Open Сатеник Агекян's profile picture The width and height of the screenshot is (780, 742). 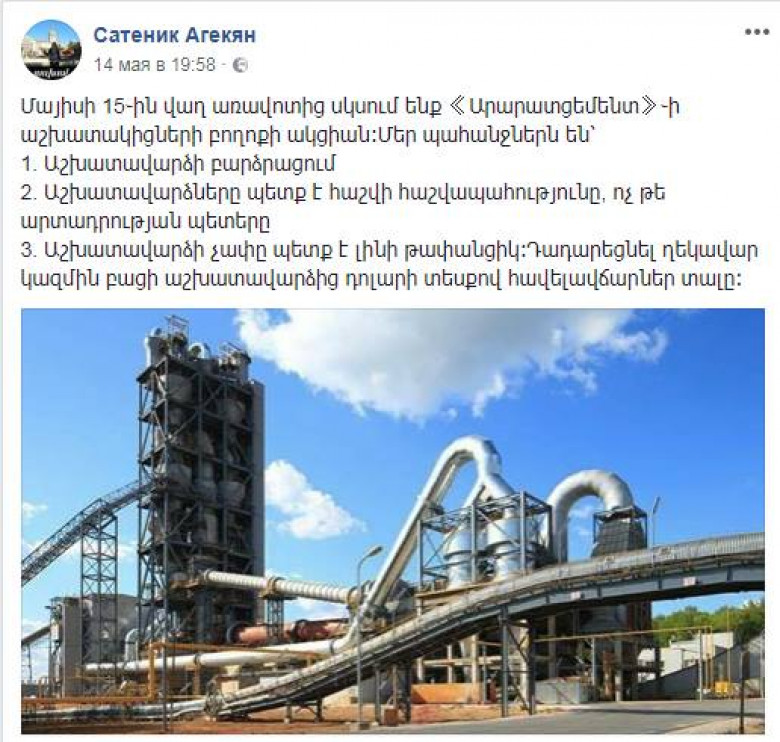(x=51, y=50)
